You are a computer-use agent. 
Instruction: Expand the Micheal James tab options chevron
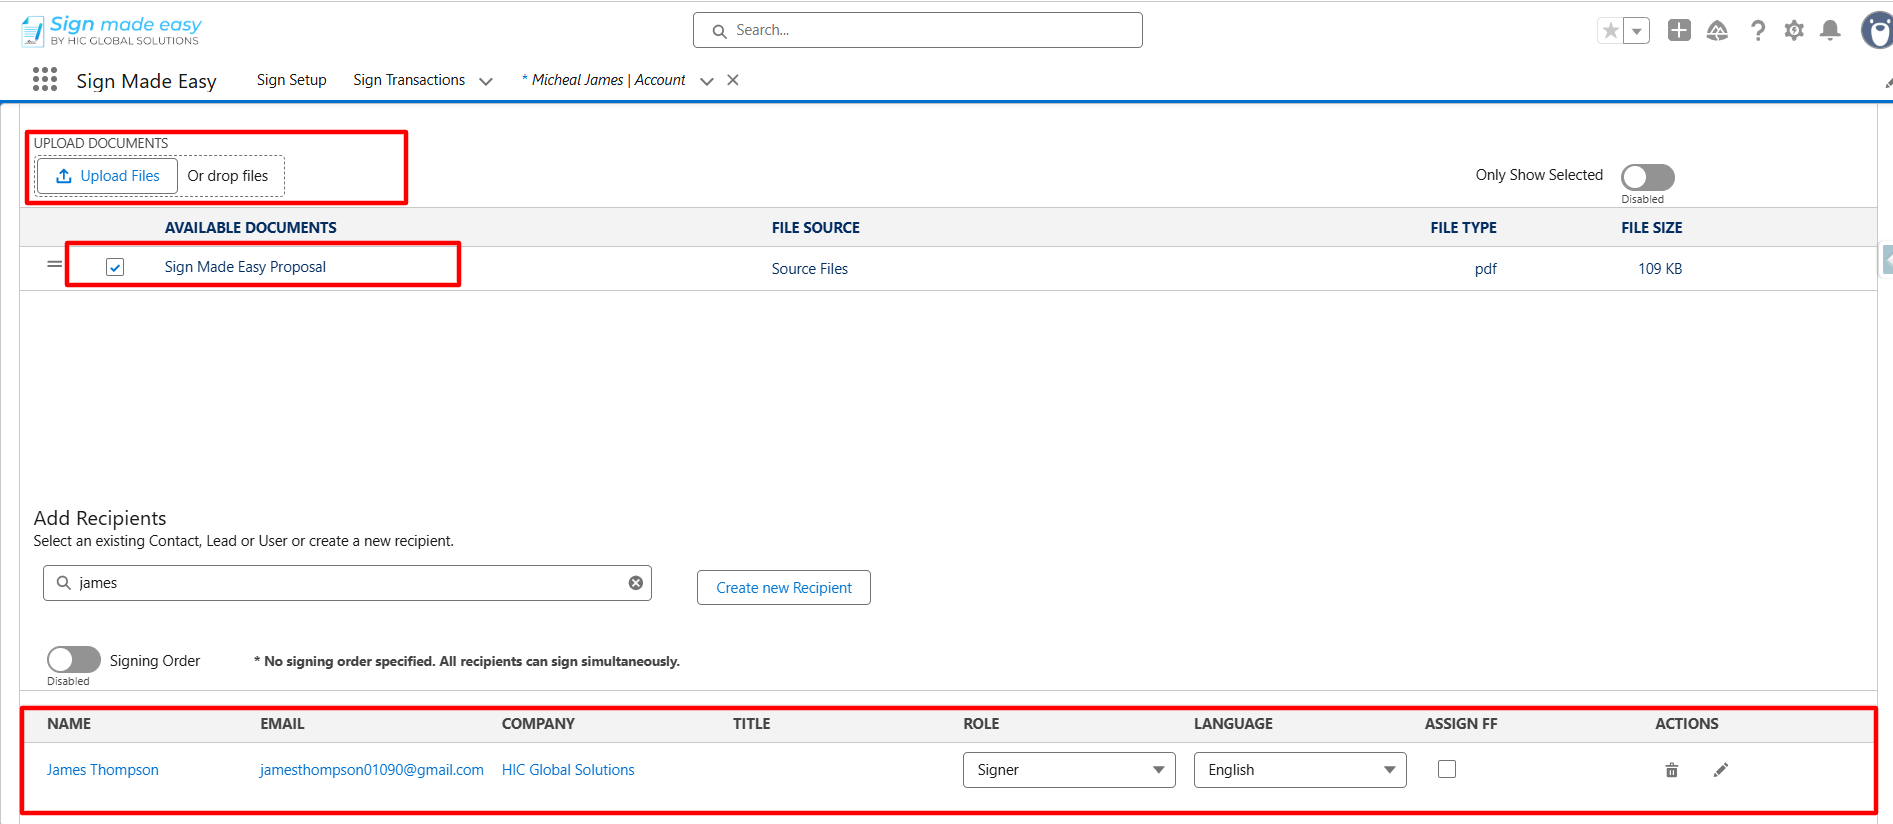pos(707,81)
